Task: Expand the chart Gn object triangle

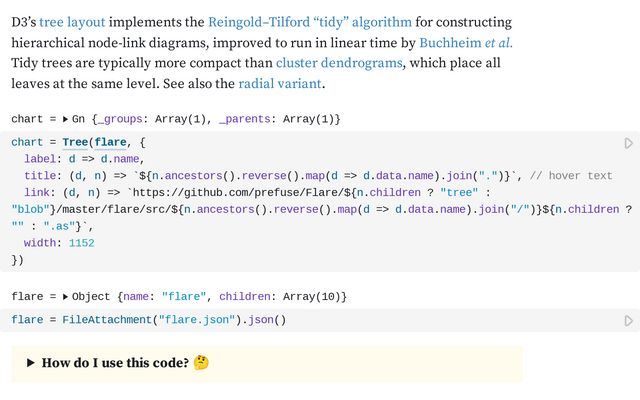Action: click(x=65, y=119)
